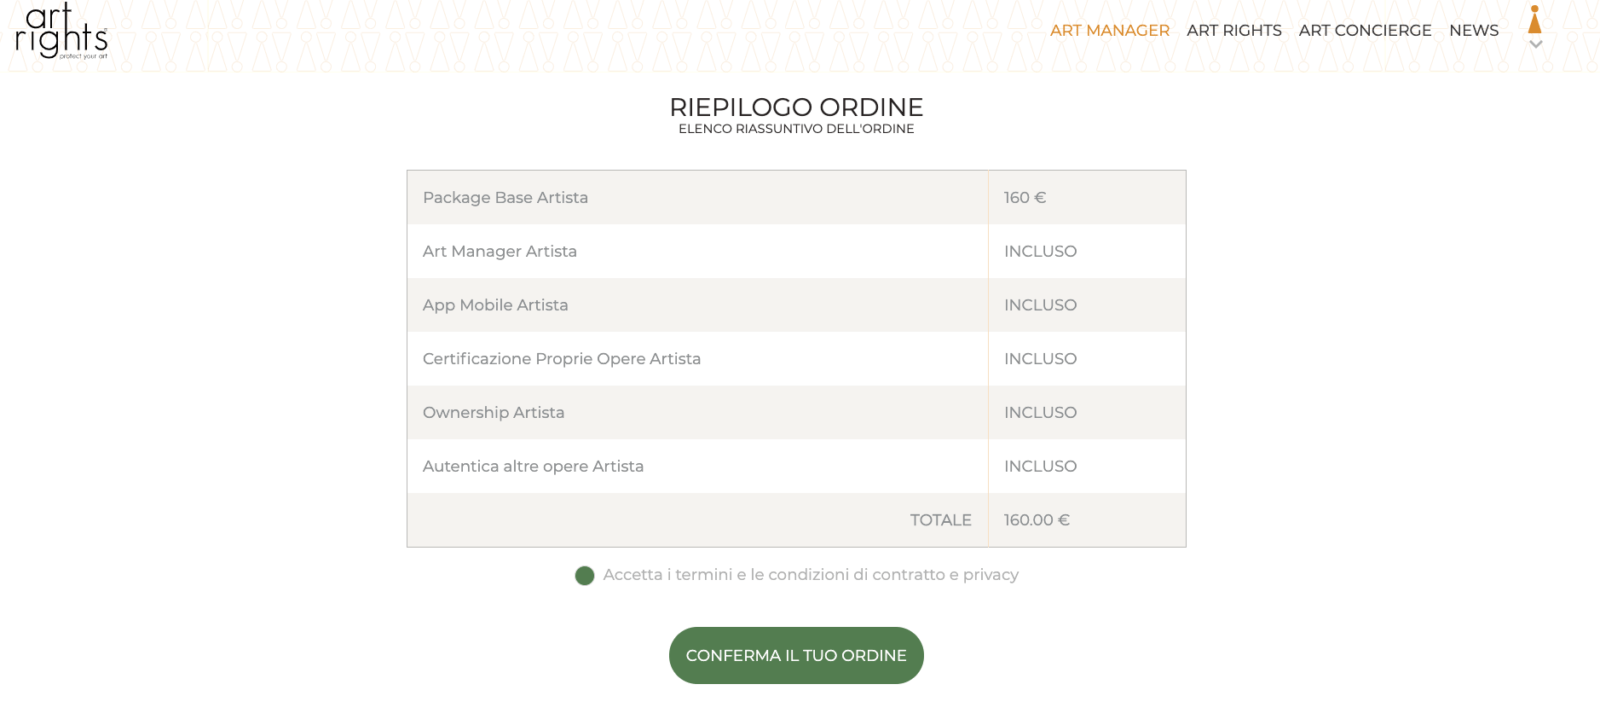The width and height of the screenshot is (1600, 725).
Task: Click INCLUSO in the App Mobile Artista row
Action: [1040, 305]
